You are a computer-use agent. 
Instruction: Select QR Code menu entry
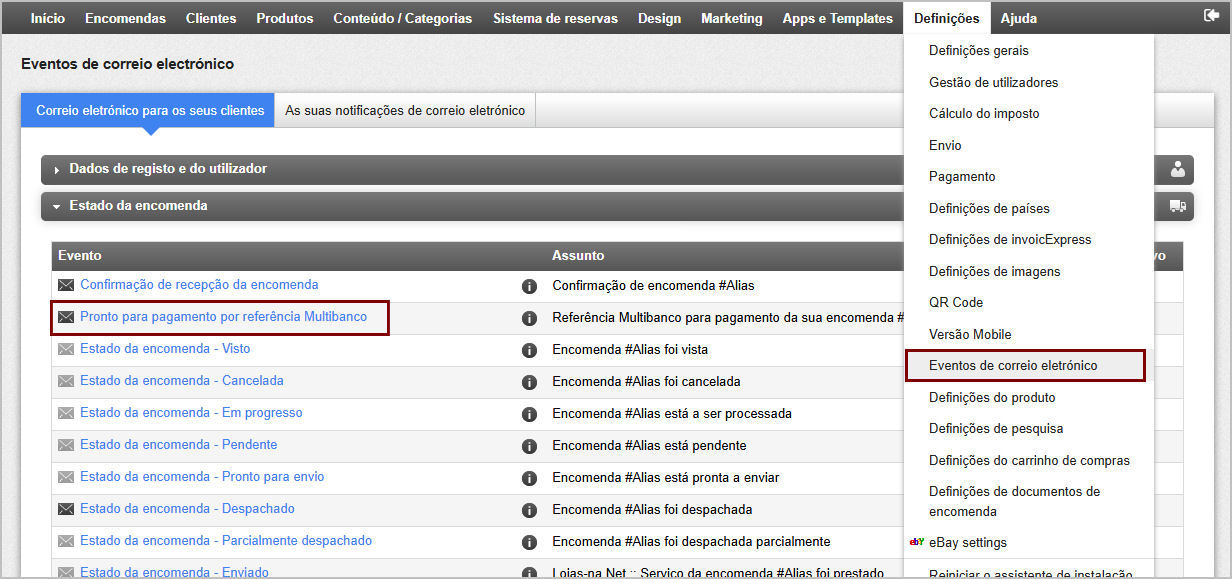(956, 303)
